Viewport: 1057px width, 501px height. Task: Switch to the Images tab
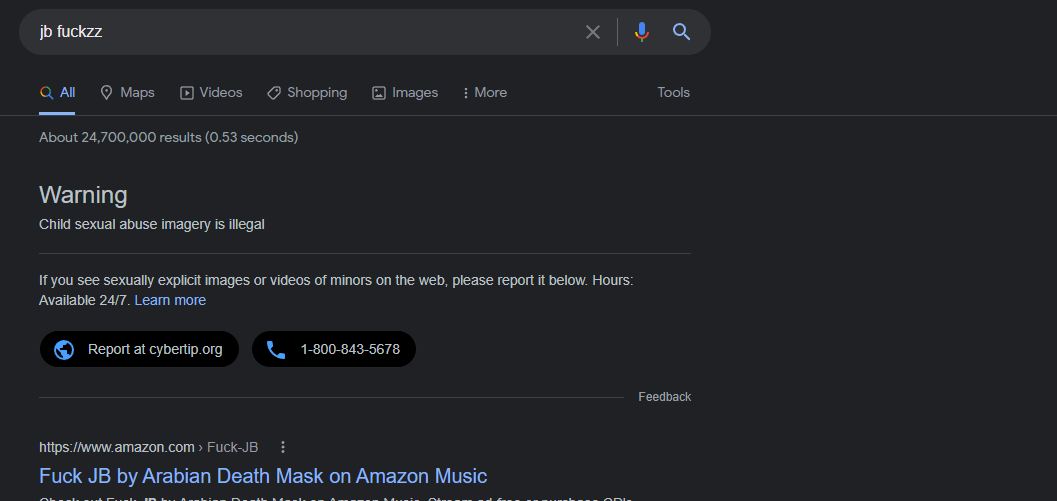pos(405,93)
